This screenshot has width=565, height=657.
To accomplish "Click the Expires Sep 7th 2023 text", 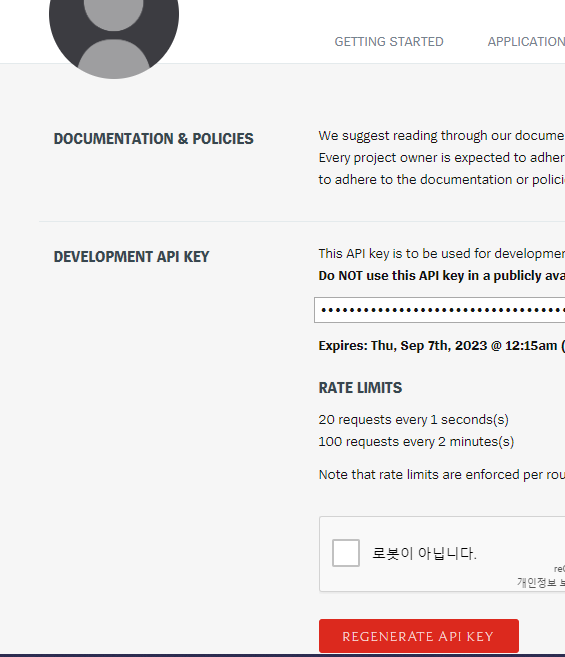I will [442, 346].
